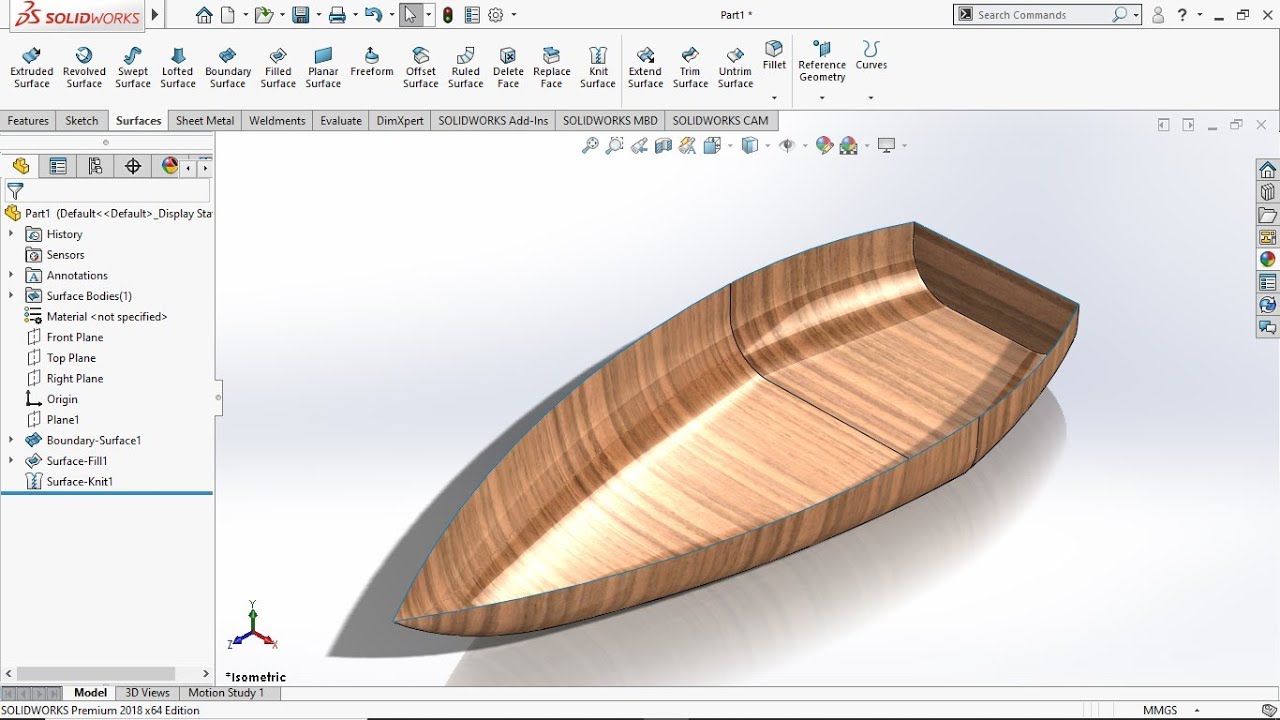Viewport: 1280px width, 720px height.
Task: Click the MMGS unit system in status bar
Action: pos(1160,710)
